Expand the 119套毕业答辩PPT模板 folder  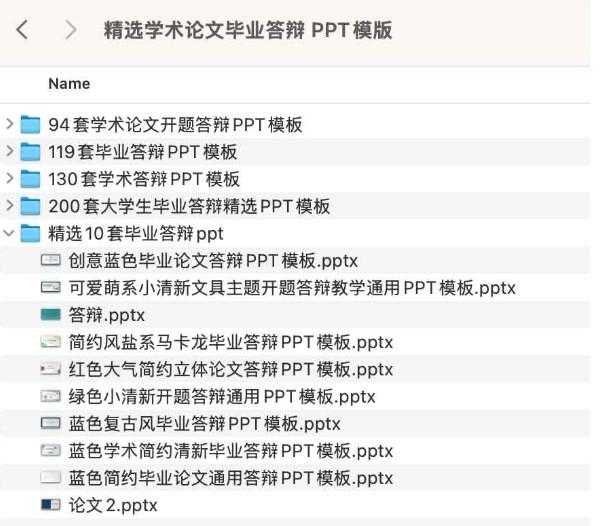click(10, 152)
